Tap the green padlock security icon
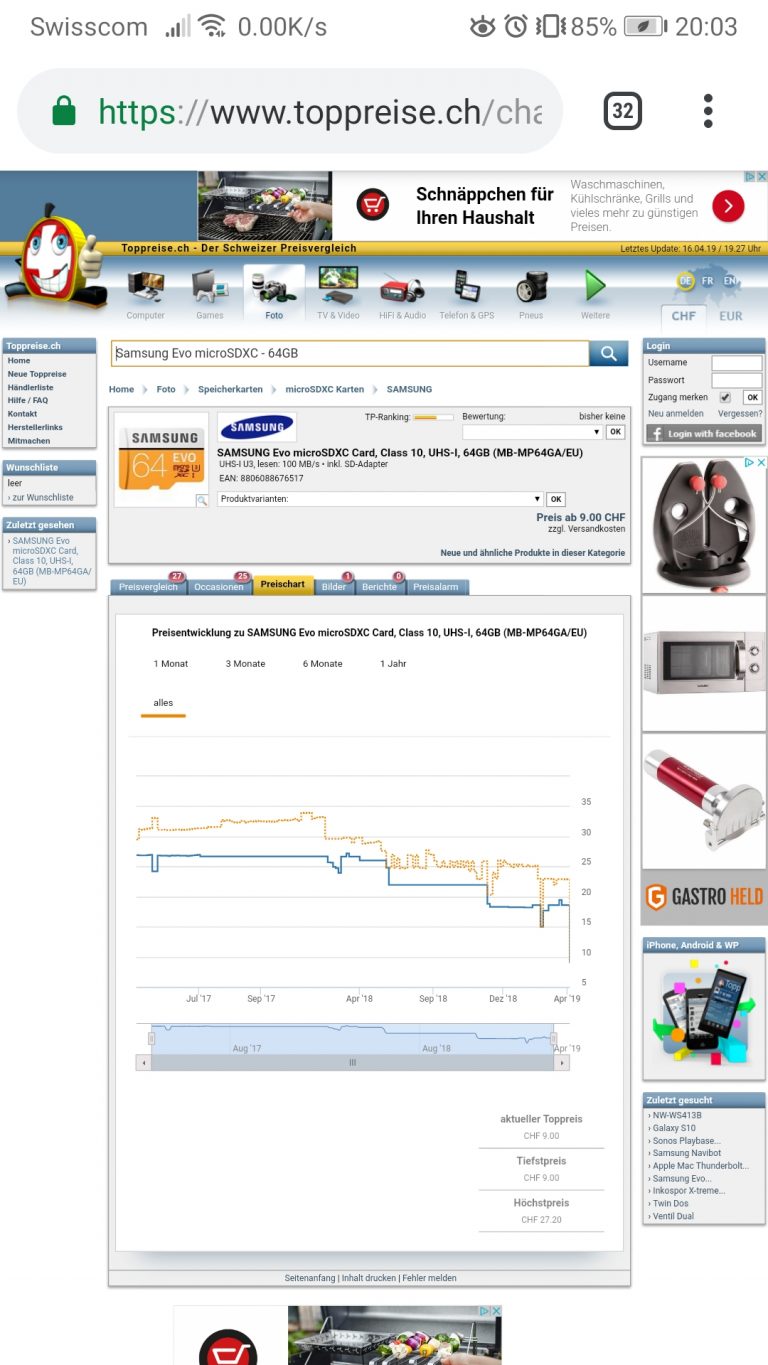This screenshot has height=1365, width=768. [64, 111]
